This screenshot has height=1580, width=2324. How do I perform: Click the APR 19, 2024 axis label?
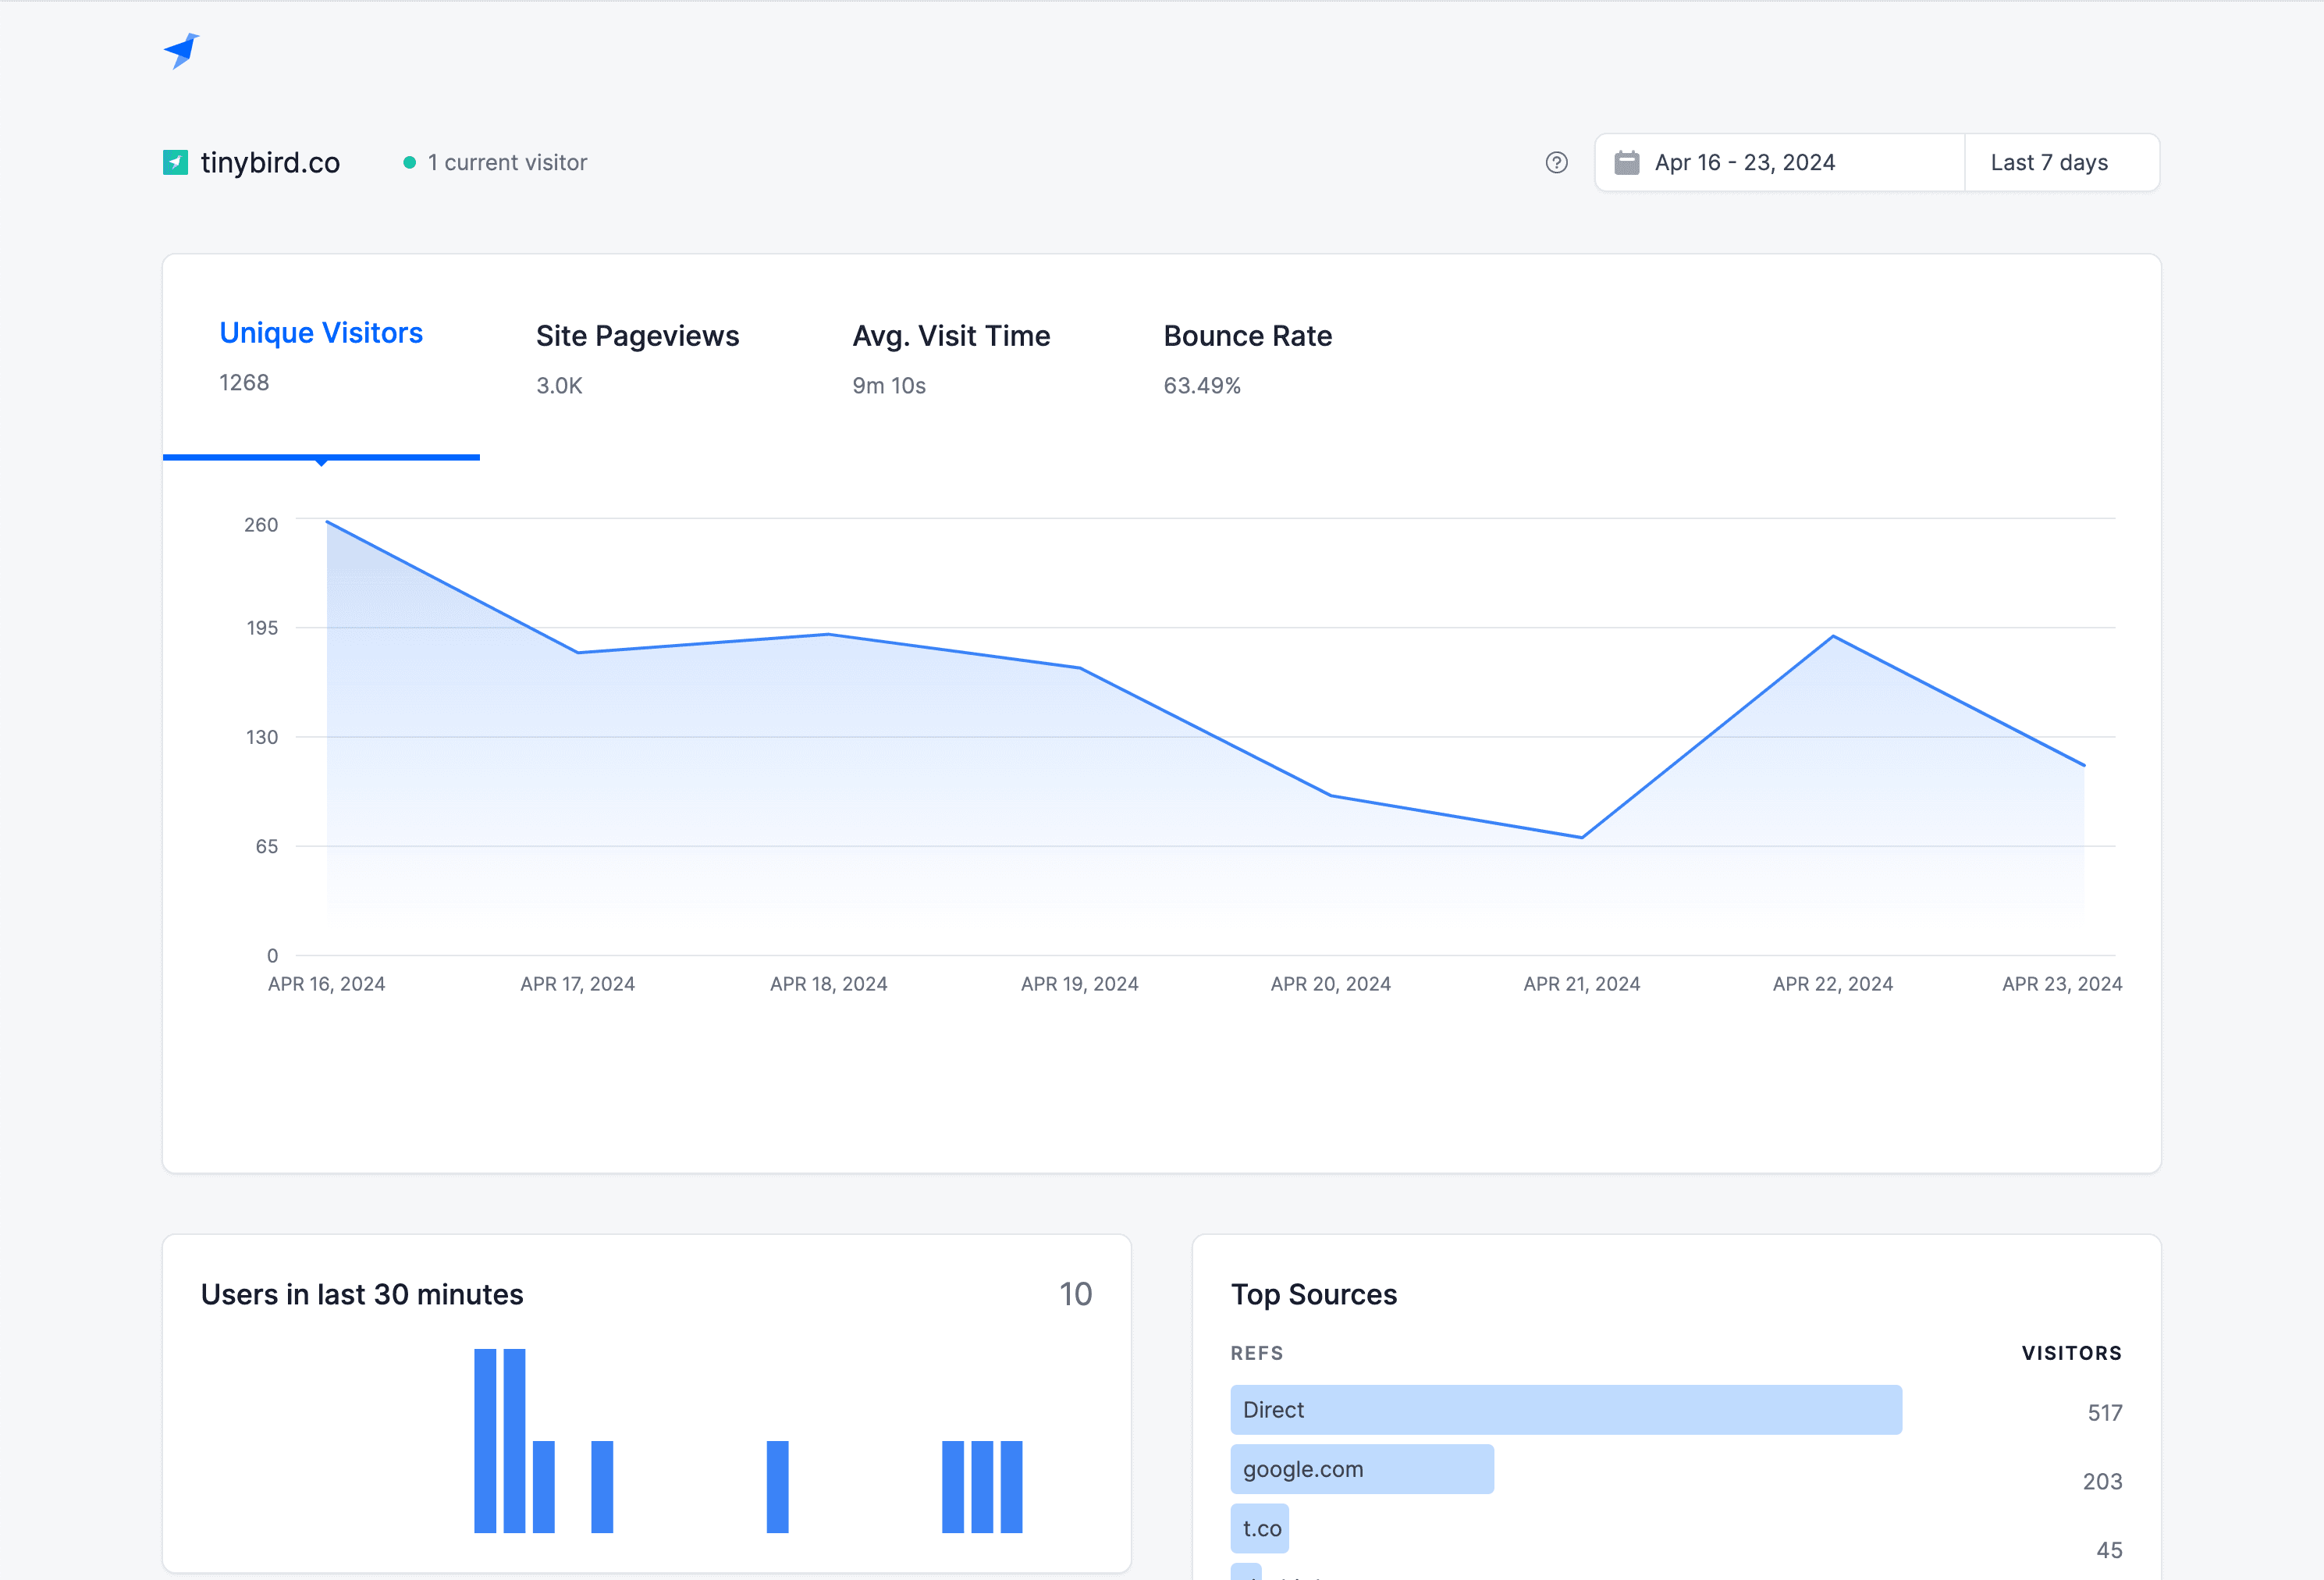[1079, 983]
